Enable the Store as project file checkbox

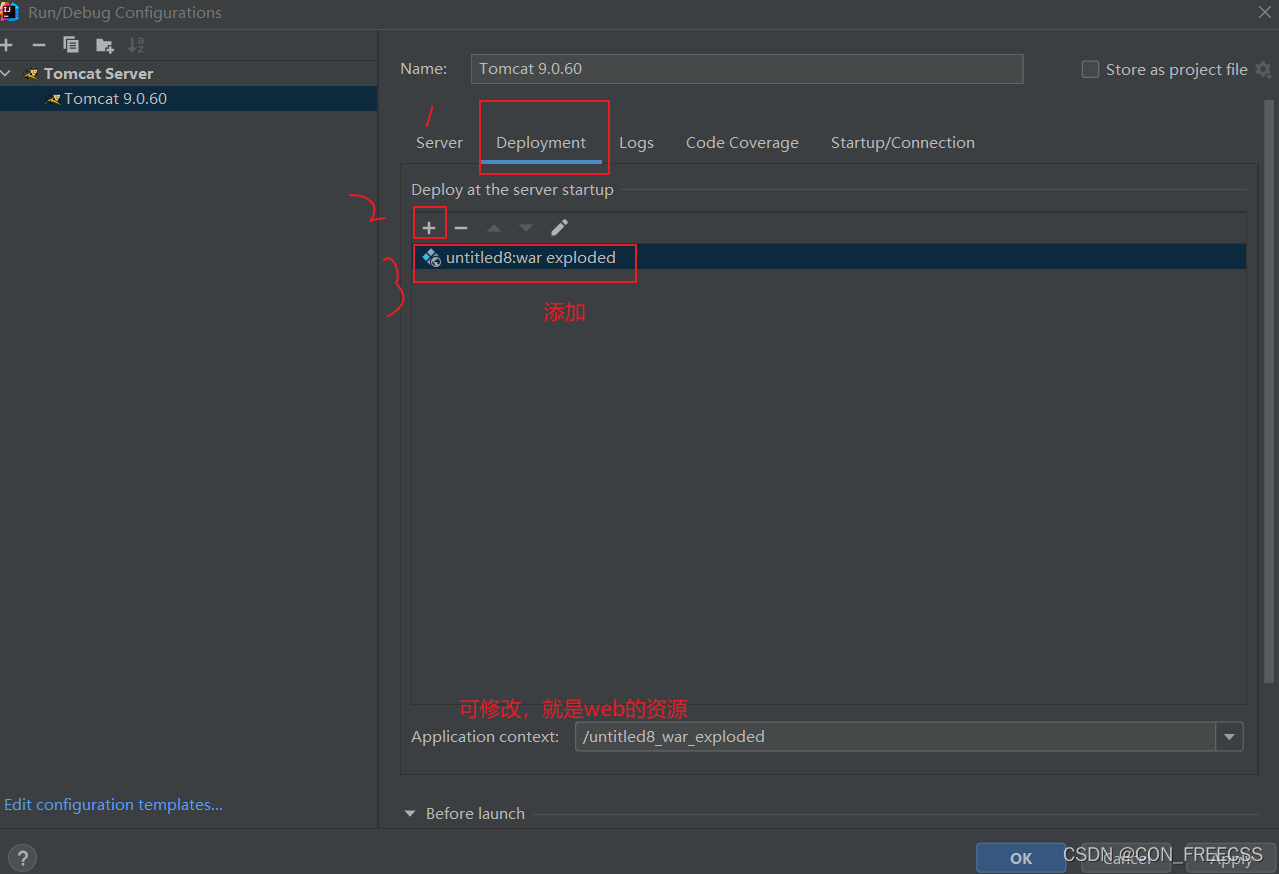1090,69
